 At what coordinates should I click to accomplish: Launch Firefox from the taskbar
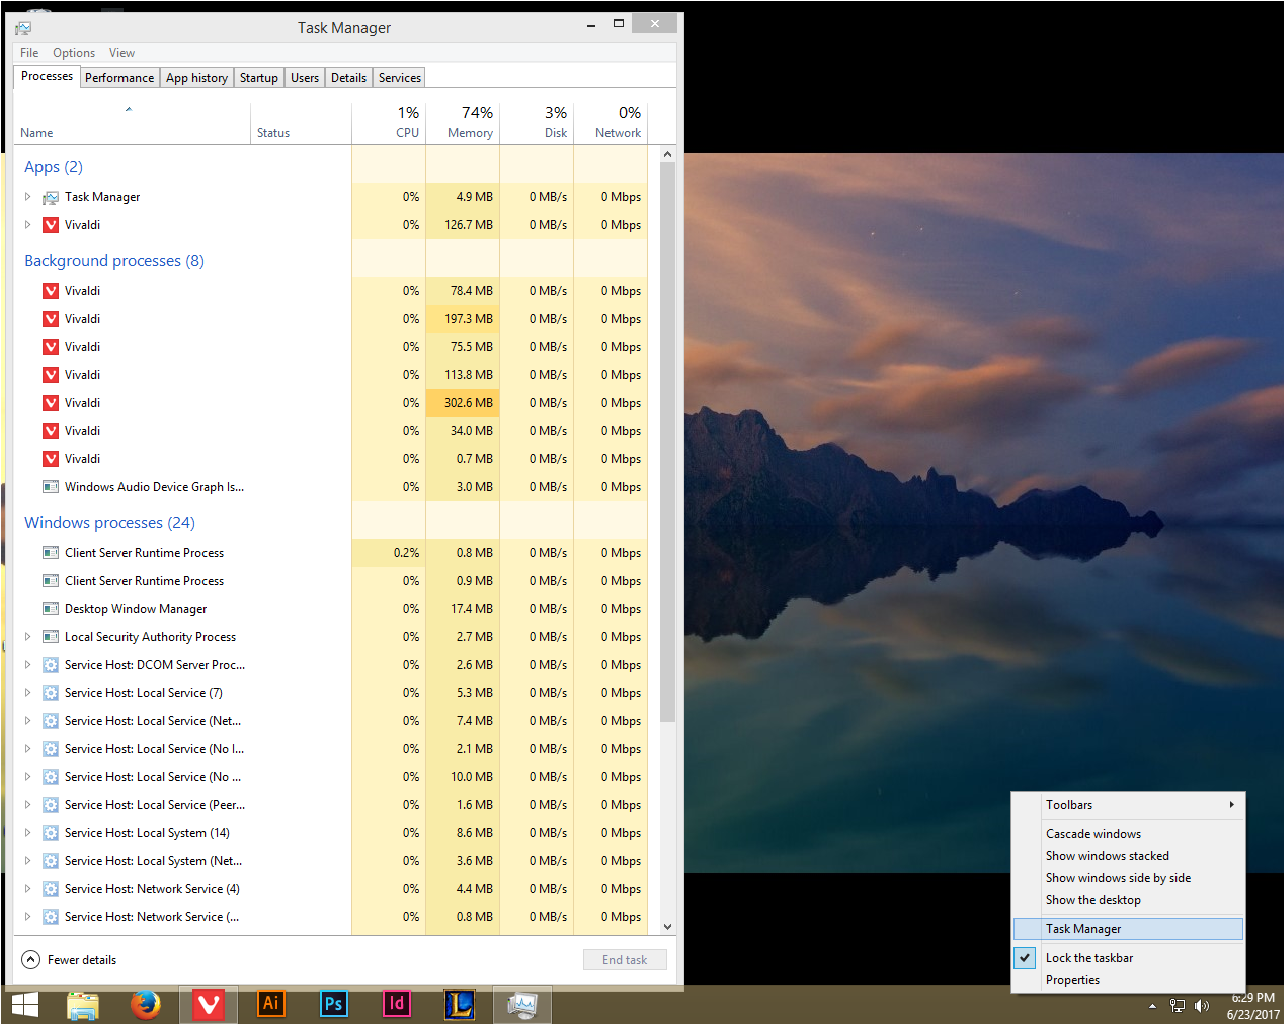146,1005
